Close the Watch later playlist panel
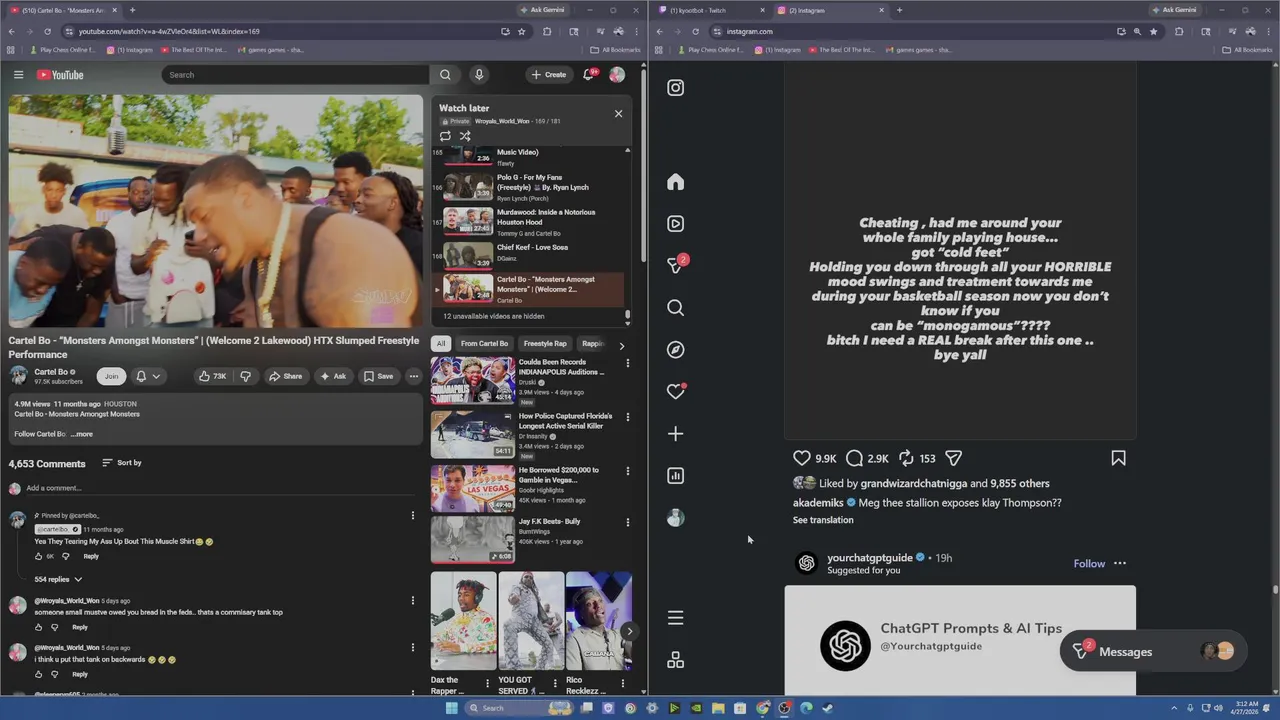The image size is (1280, 720). [x=618, y=113]
